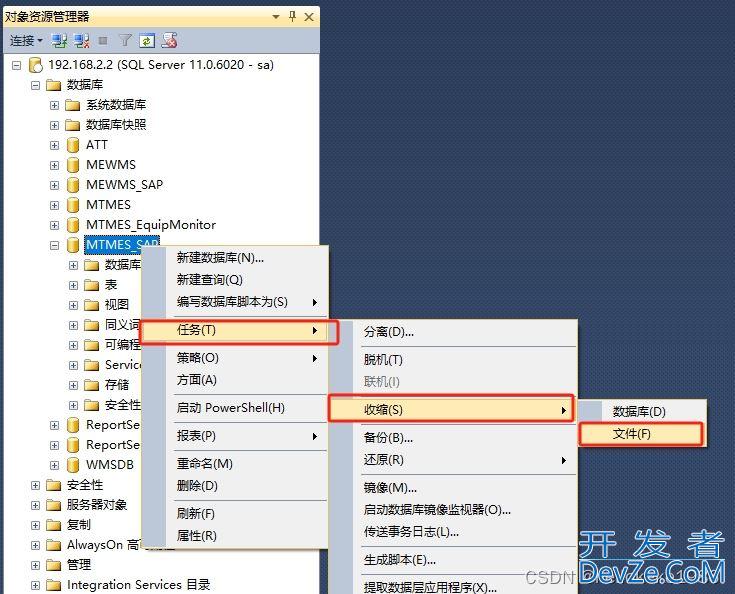Collapse the 数据库 folder node
This screenshot has width=735, height=594.
(35, 85)
